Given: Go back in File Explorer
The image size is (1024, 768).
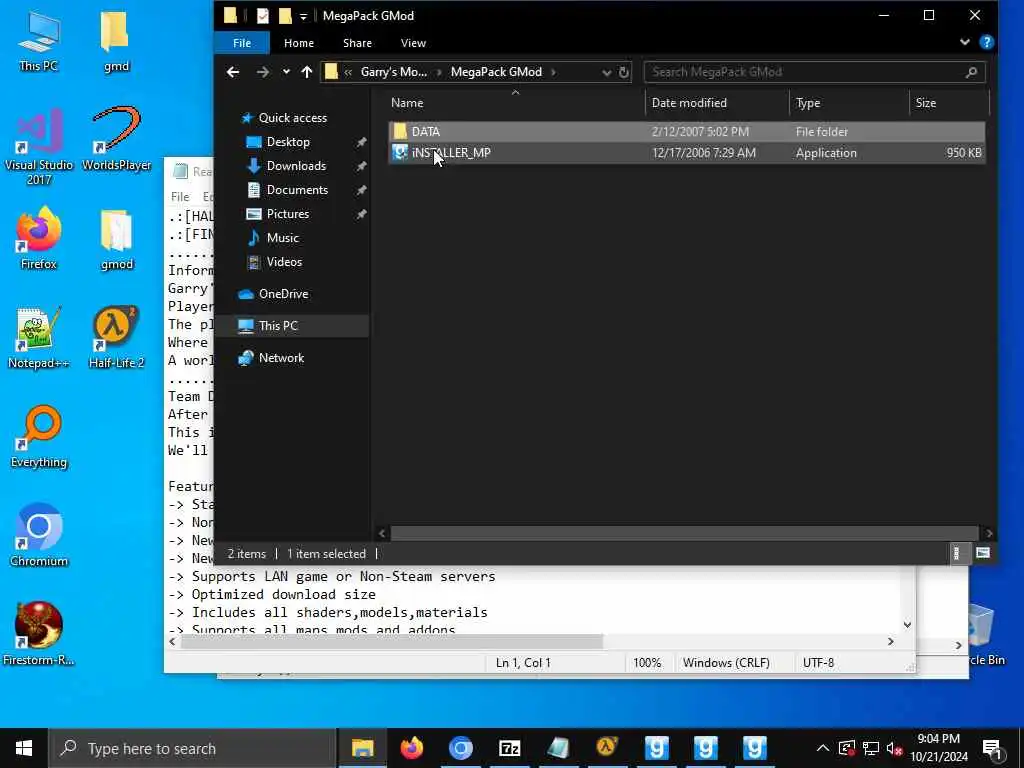Looking at the screenshot, I should point(233,72).
